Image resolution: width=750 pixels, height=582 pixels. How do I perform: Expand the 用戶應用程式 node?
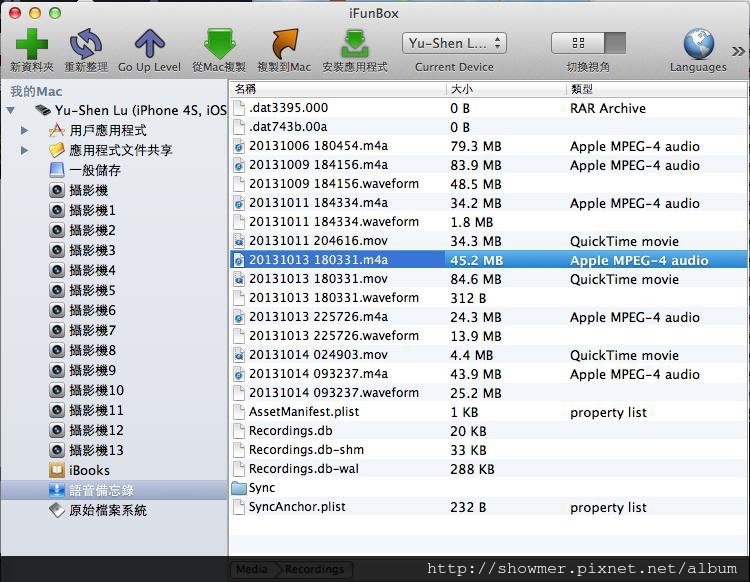[x=24, y=130]
